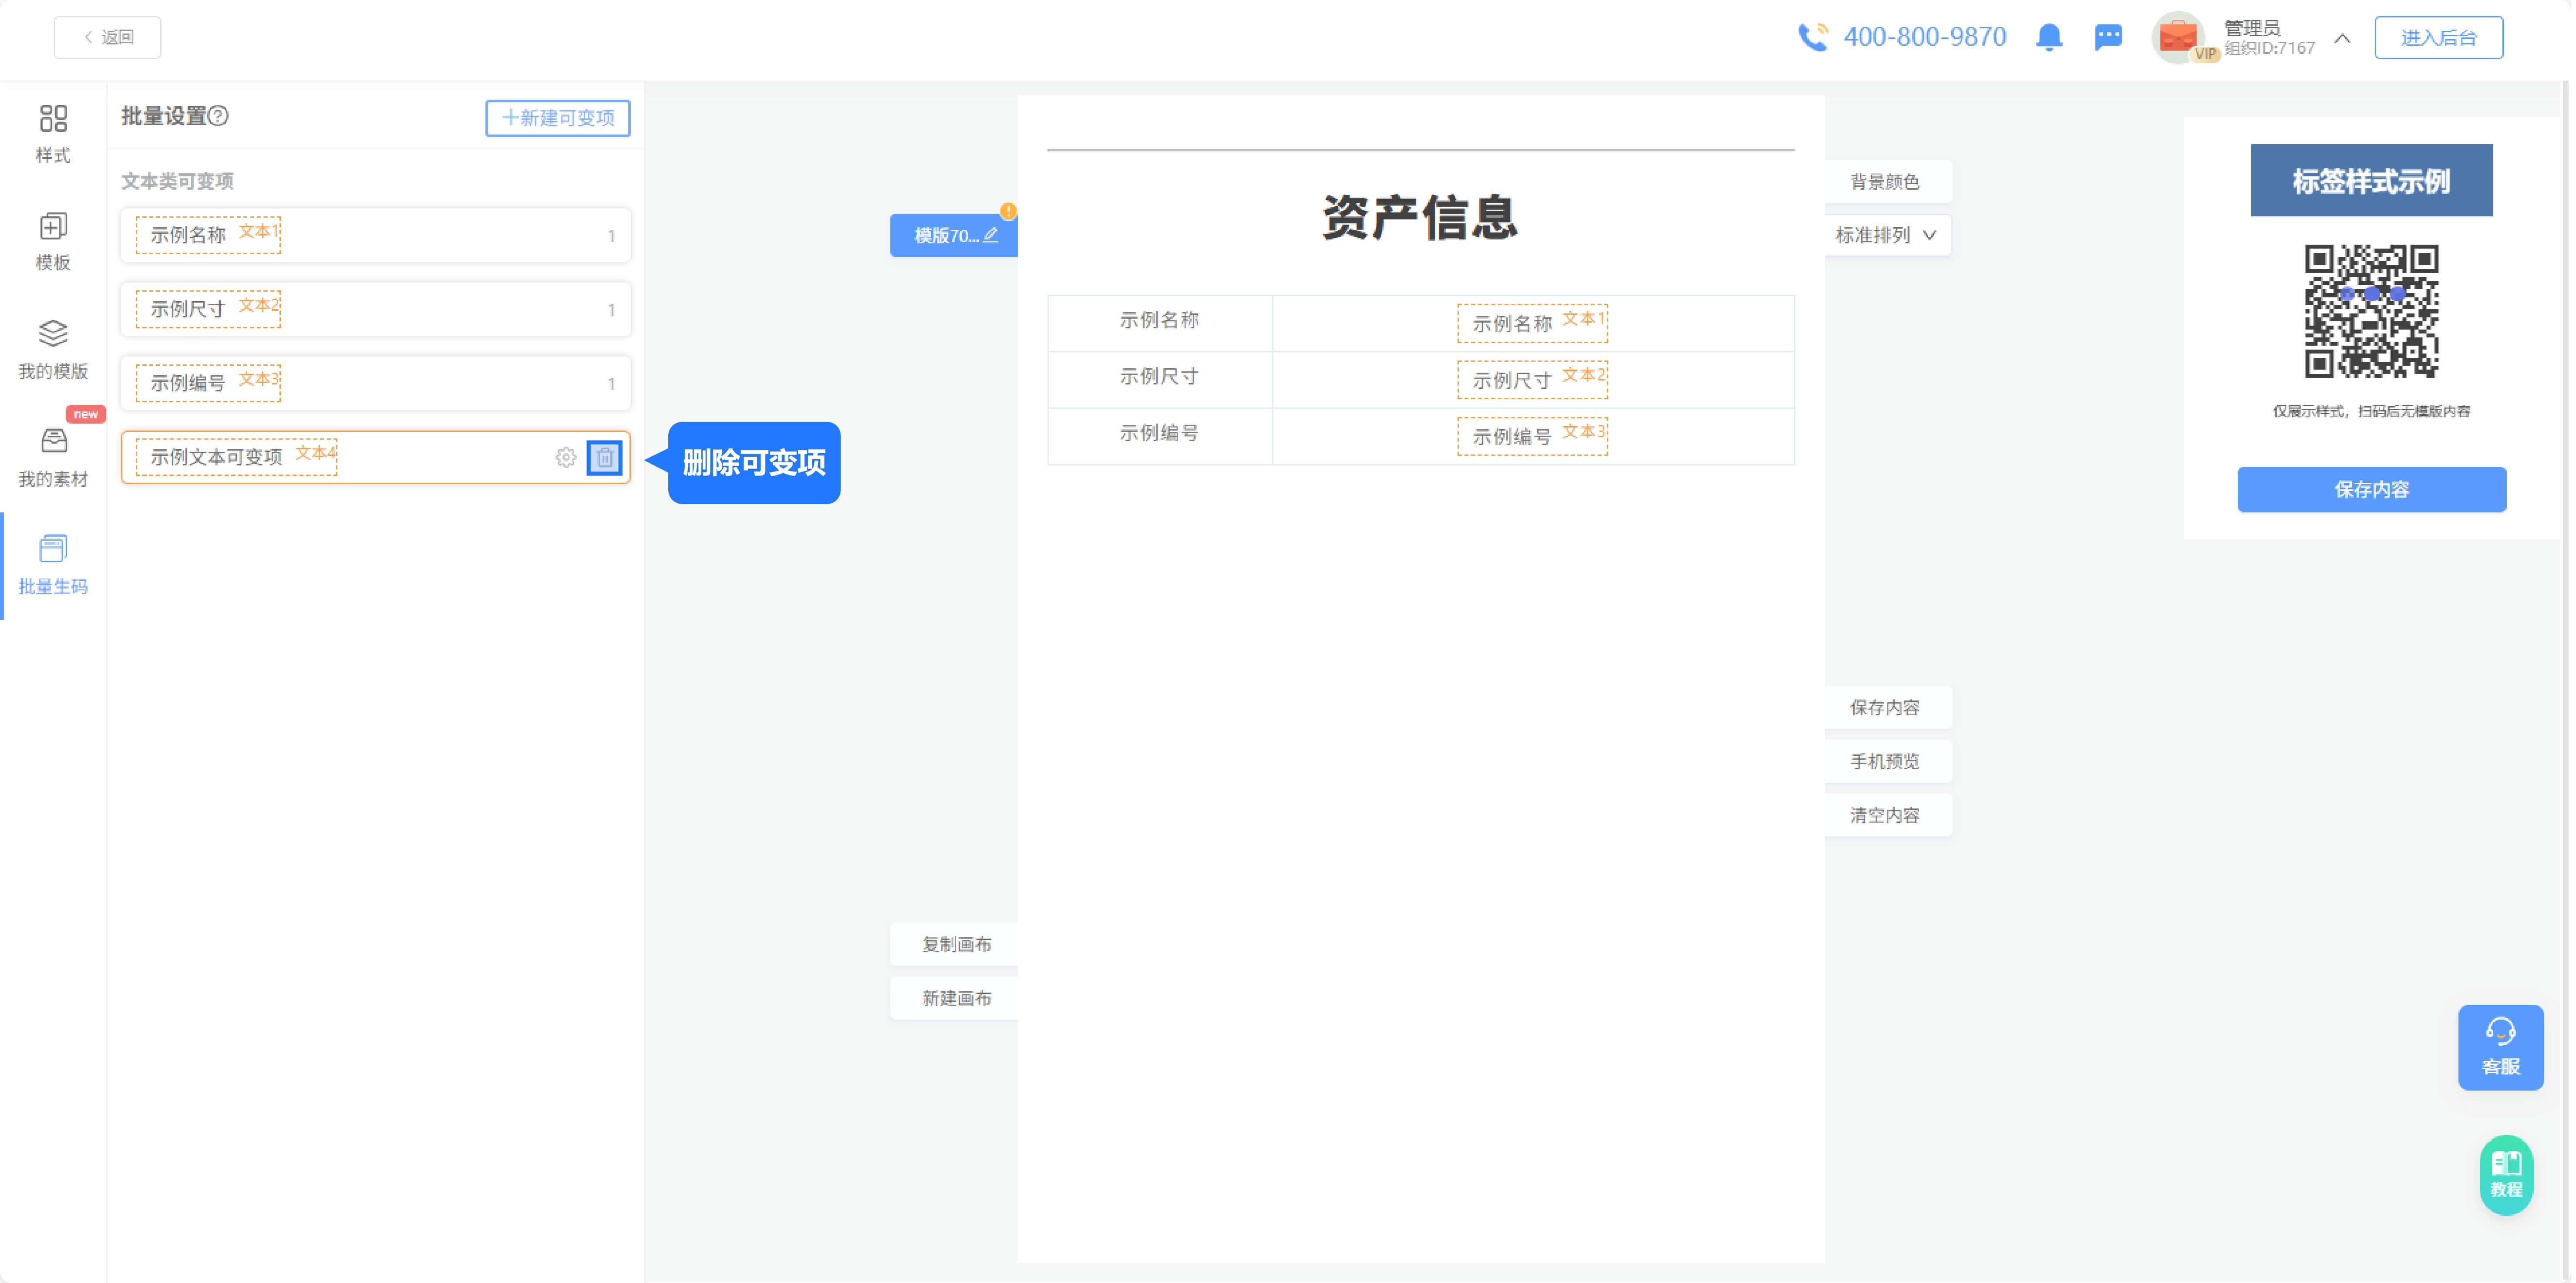Open settings gear on 示例文本可变项
This screenshot has width=2576, height=1283.
[x=566, y=458]
